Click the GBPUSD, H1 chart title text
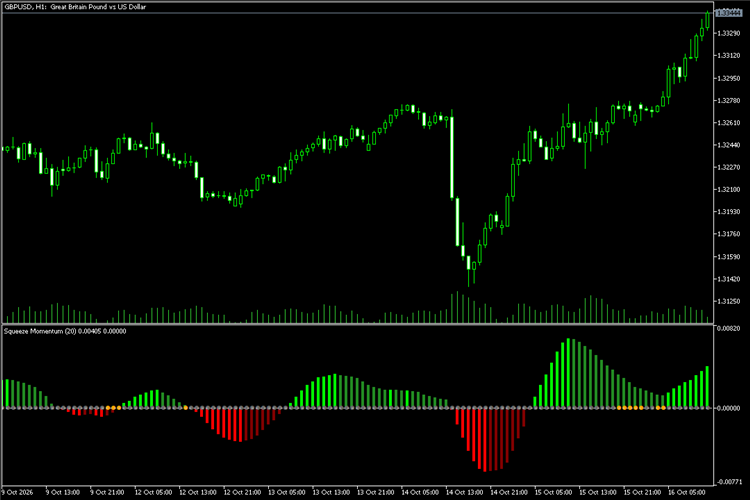This screenshot has width=750, height=500. (75, 7)
